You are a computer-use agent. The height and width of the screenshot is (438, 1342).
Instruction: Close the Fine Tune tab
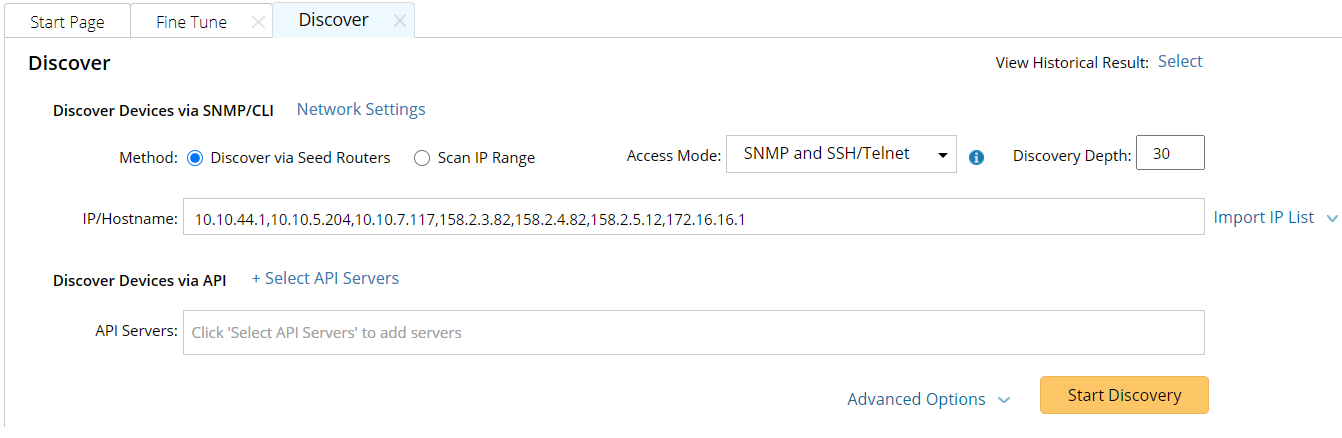[258, 22]
